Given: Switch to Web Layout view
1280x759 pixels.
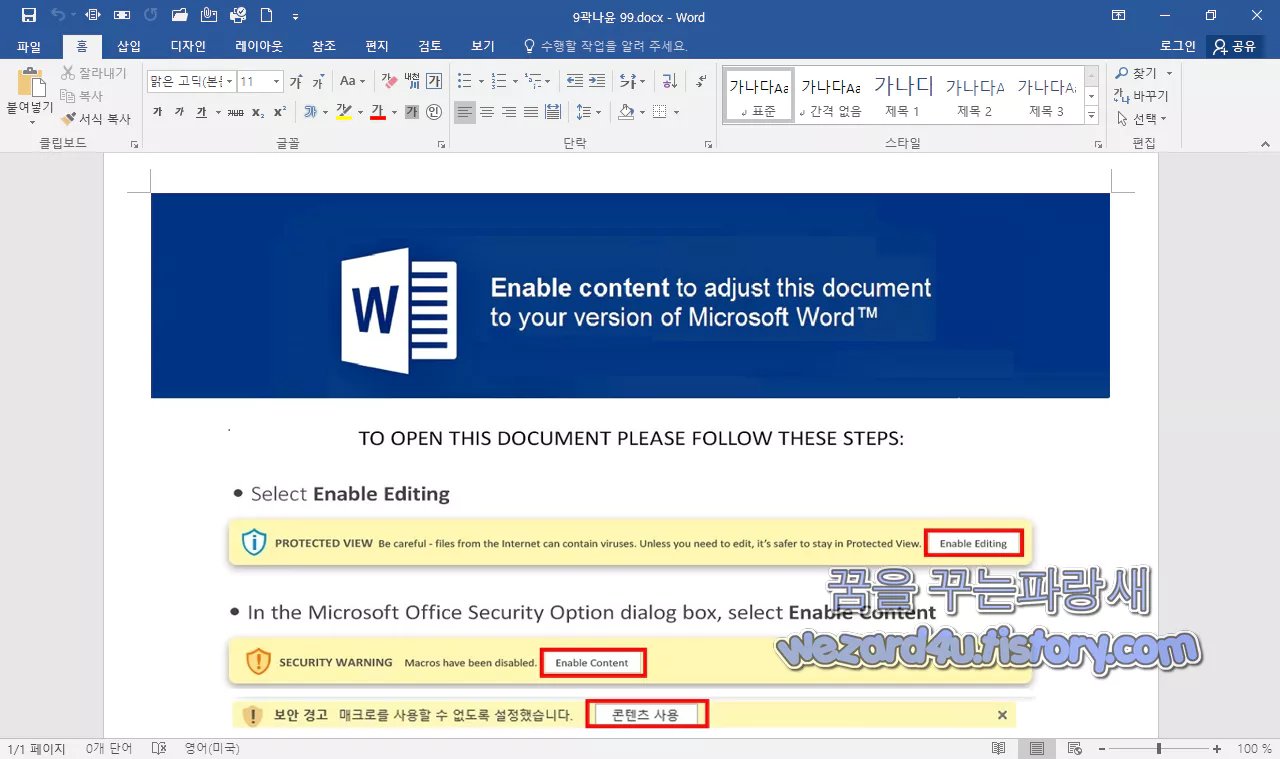Looking at the screenshot, I should (1074, 748).
